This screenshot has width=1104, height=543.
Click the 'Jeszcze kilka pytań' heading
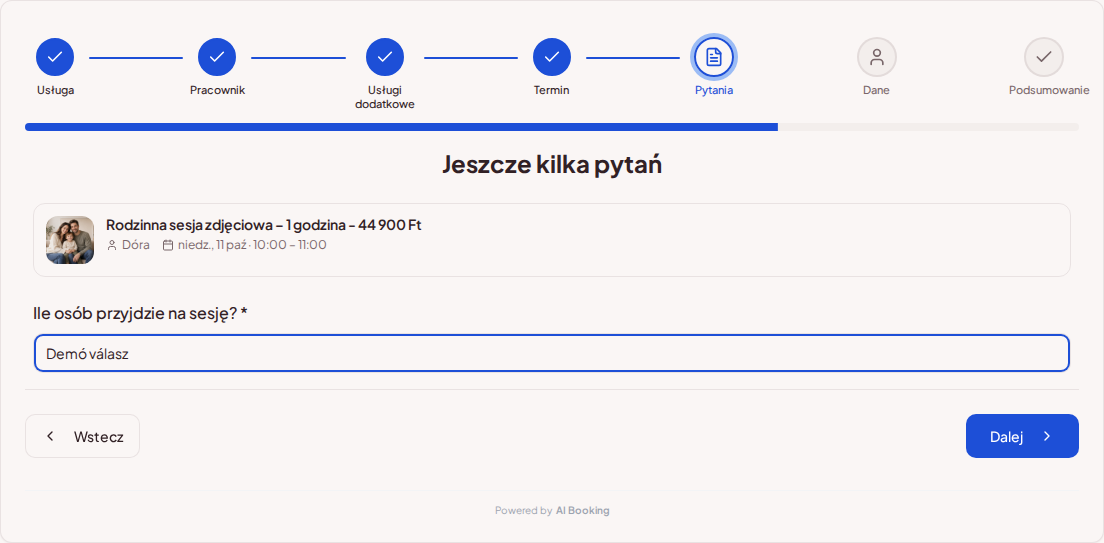[552, 165]
